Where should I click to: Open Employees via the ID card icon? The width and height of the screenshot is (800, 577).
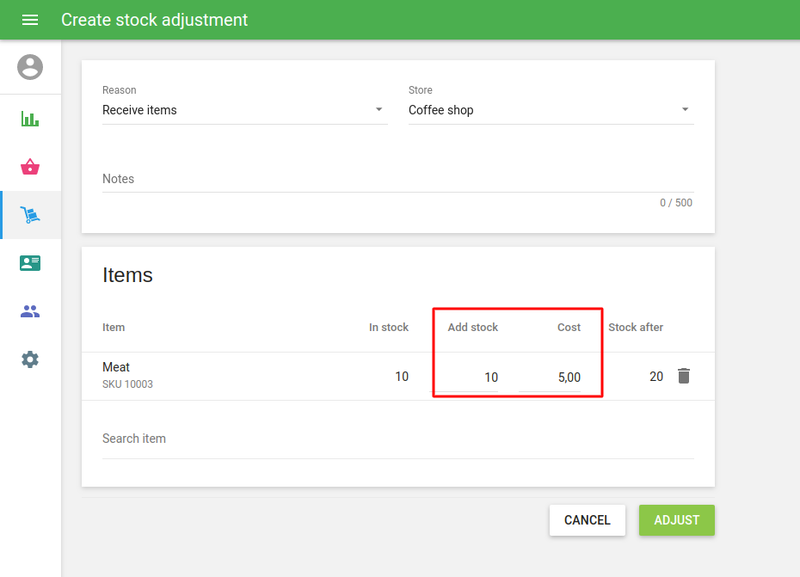coord(30,263)
